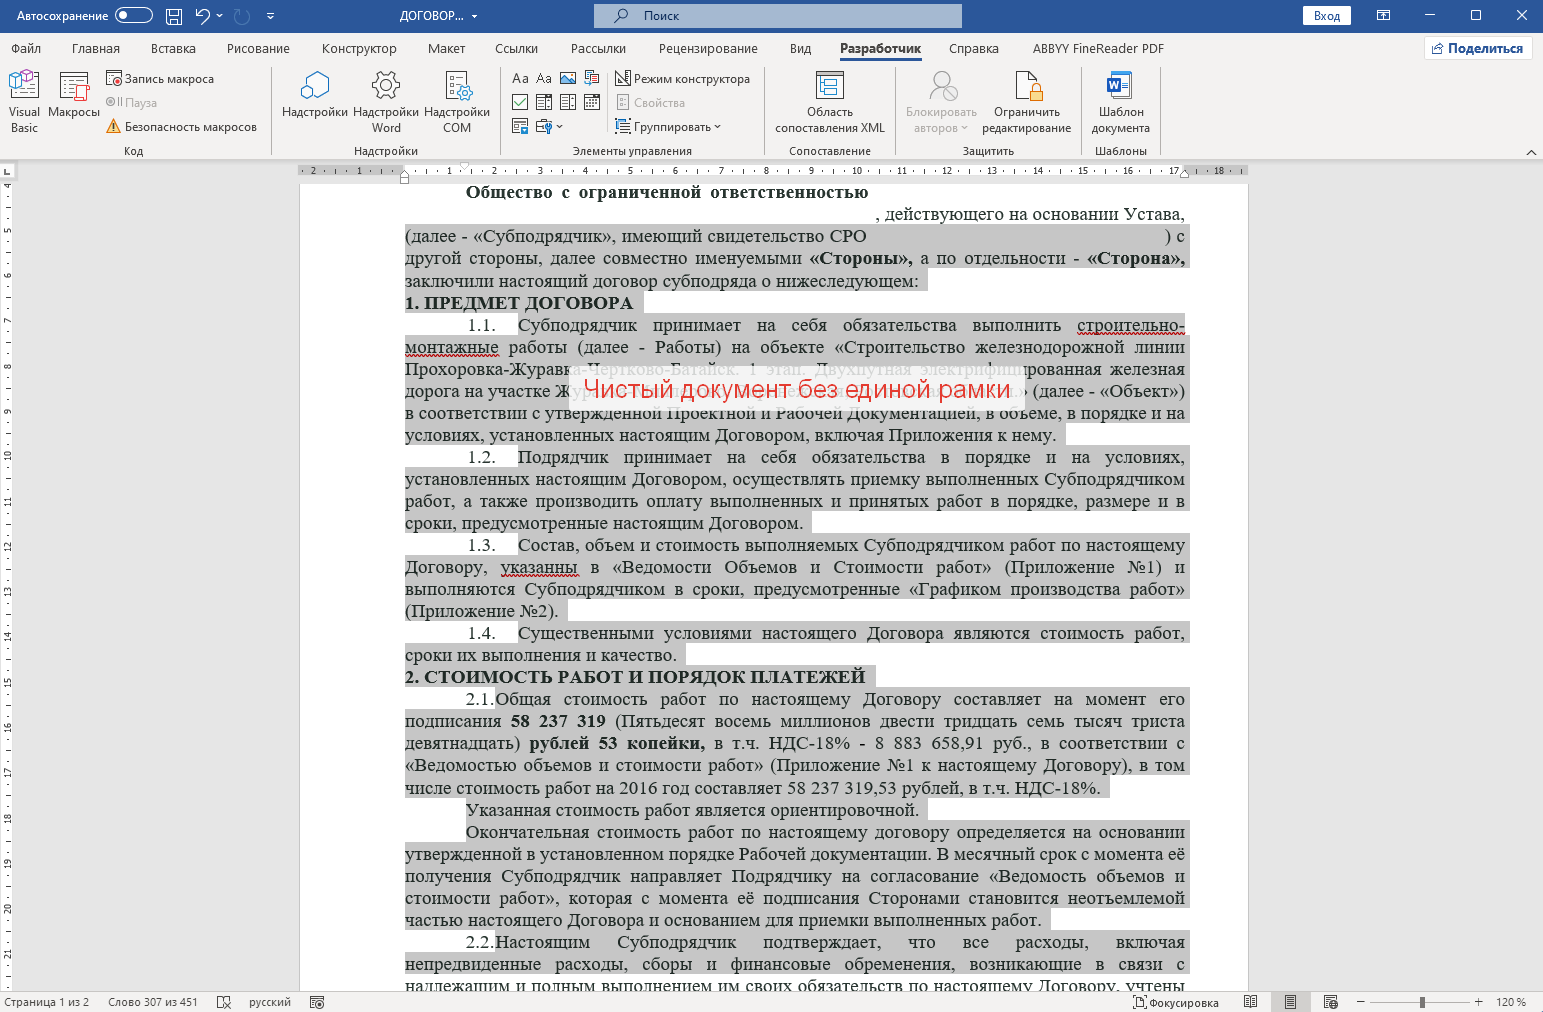Open the Файл menu

[27, 48]
